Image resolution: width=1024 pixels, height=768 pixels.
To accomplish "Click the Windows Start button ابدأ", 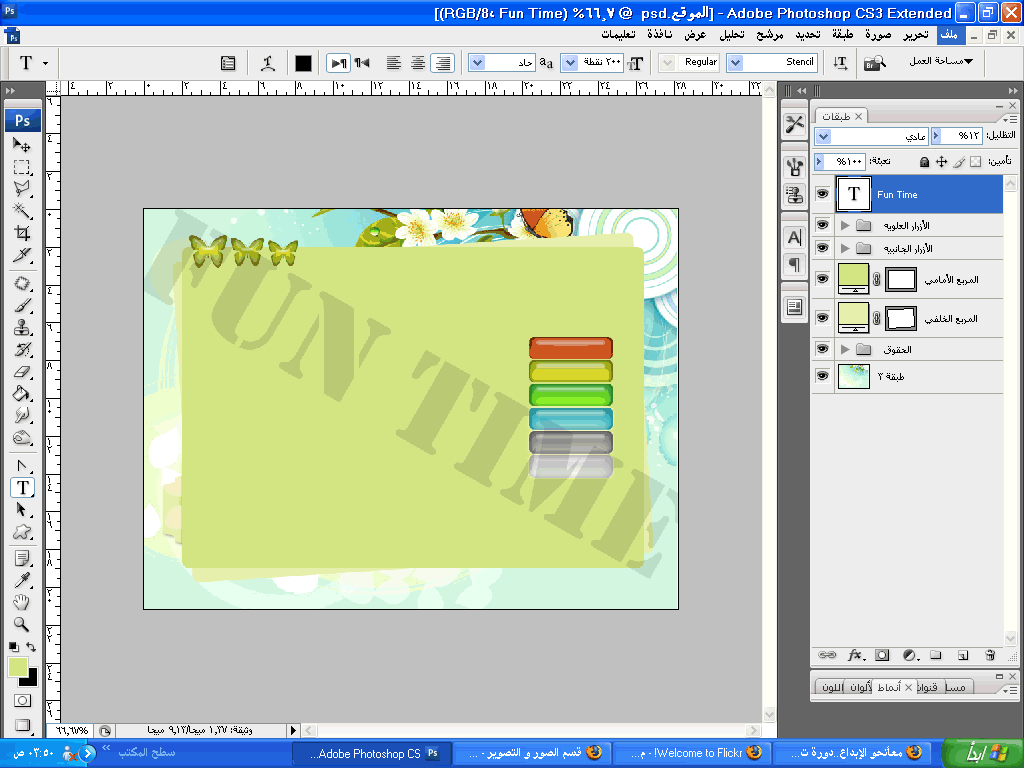I will pos(976,752).
